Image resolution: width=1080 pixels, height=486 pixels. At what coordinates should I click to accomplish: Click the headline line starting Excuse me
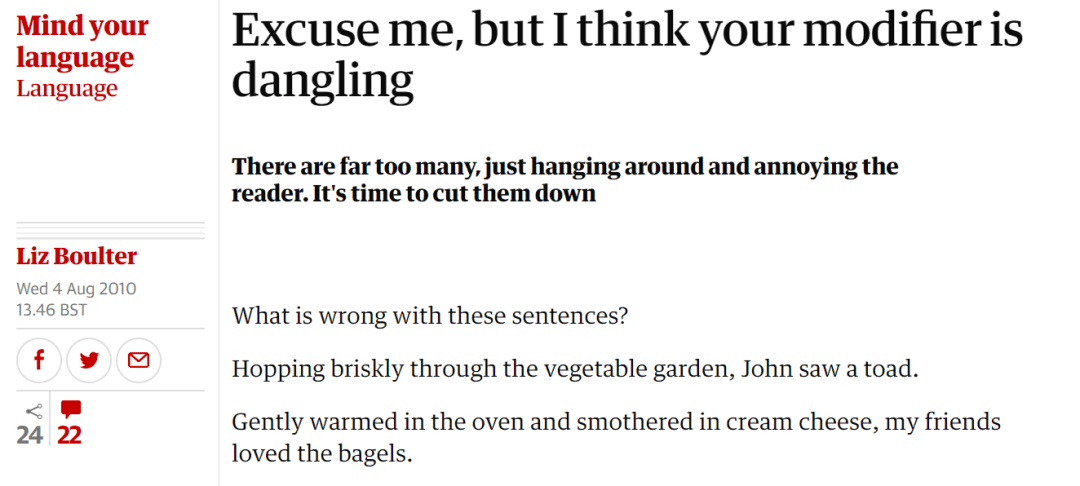(x=627, y=31)
